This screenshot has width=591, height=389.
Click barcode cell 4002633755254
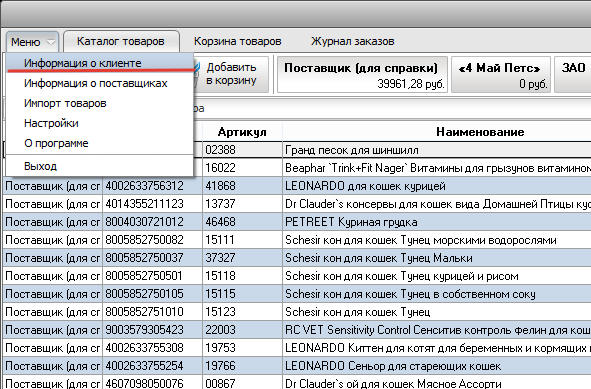[x=152, y=366]
